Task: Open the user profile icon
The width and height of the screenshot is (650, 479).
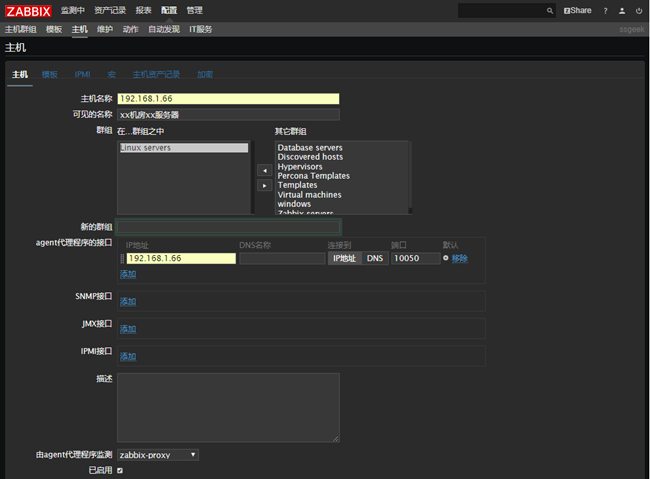Action: [622, 11]
